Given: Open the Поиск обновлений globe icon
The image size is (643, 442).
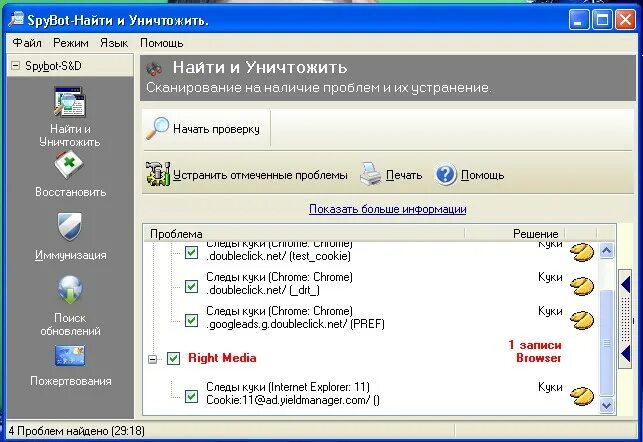Looking at the screenshot, I should (x=70, y=289).
